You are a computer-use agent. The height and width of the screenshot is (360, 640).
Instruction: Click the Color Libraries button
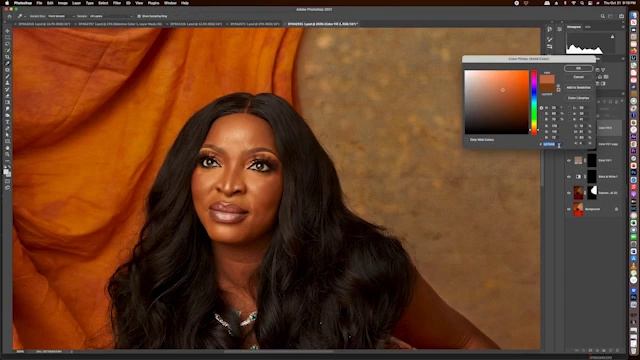(x=578, y=98)
